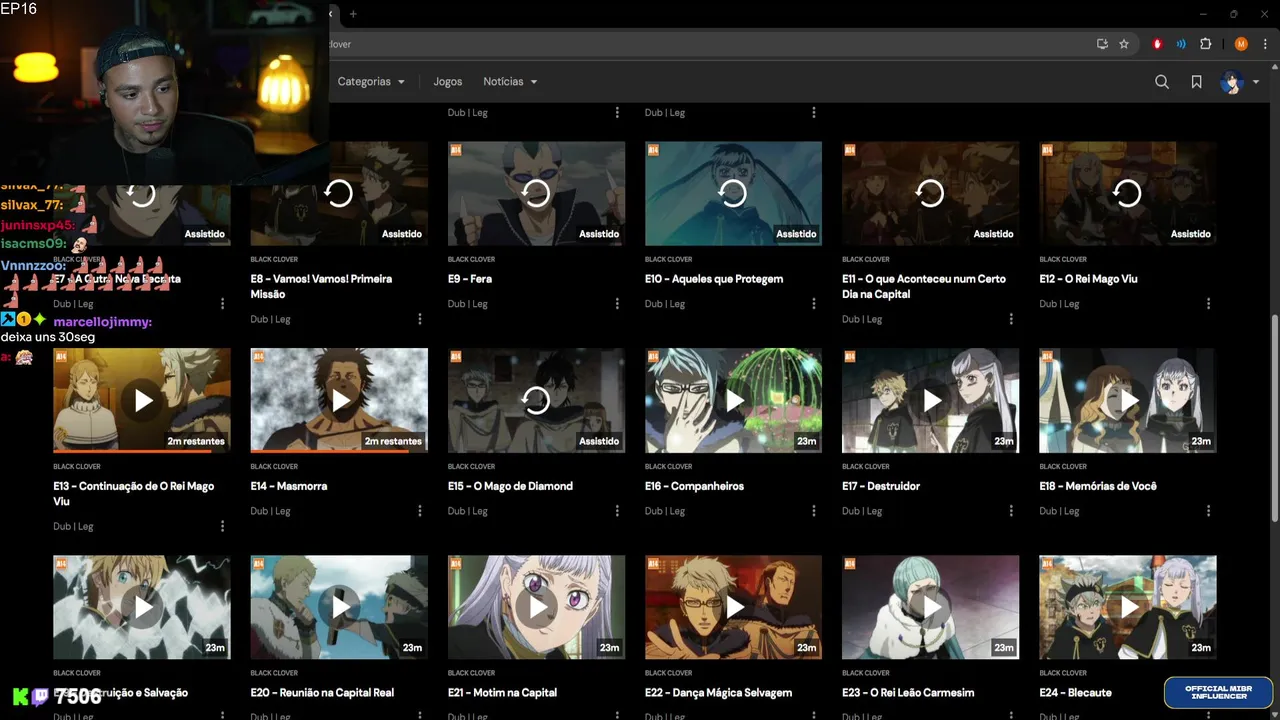This screenshot has height=720, width=1280.
Task: Open the Jogos menu item
Action: point(448,82)
